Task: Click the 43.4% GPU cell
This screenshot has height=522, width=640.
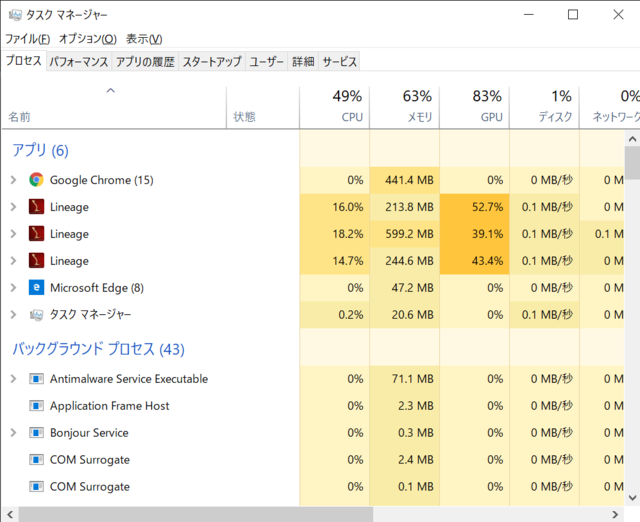Action: click(475, 261)
